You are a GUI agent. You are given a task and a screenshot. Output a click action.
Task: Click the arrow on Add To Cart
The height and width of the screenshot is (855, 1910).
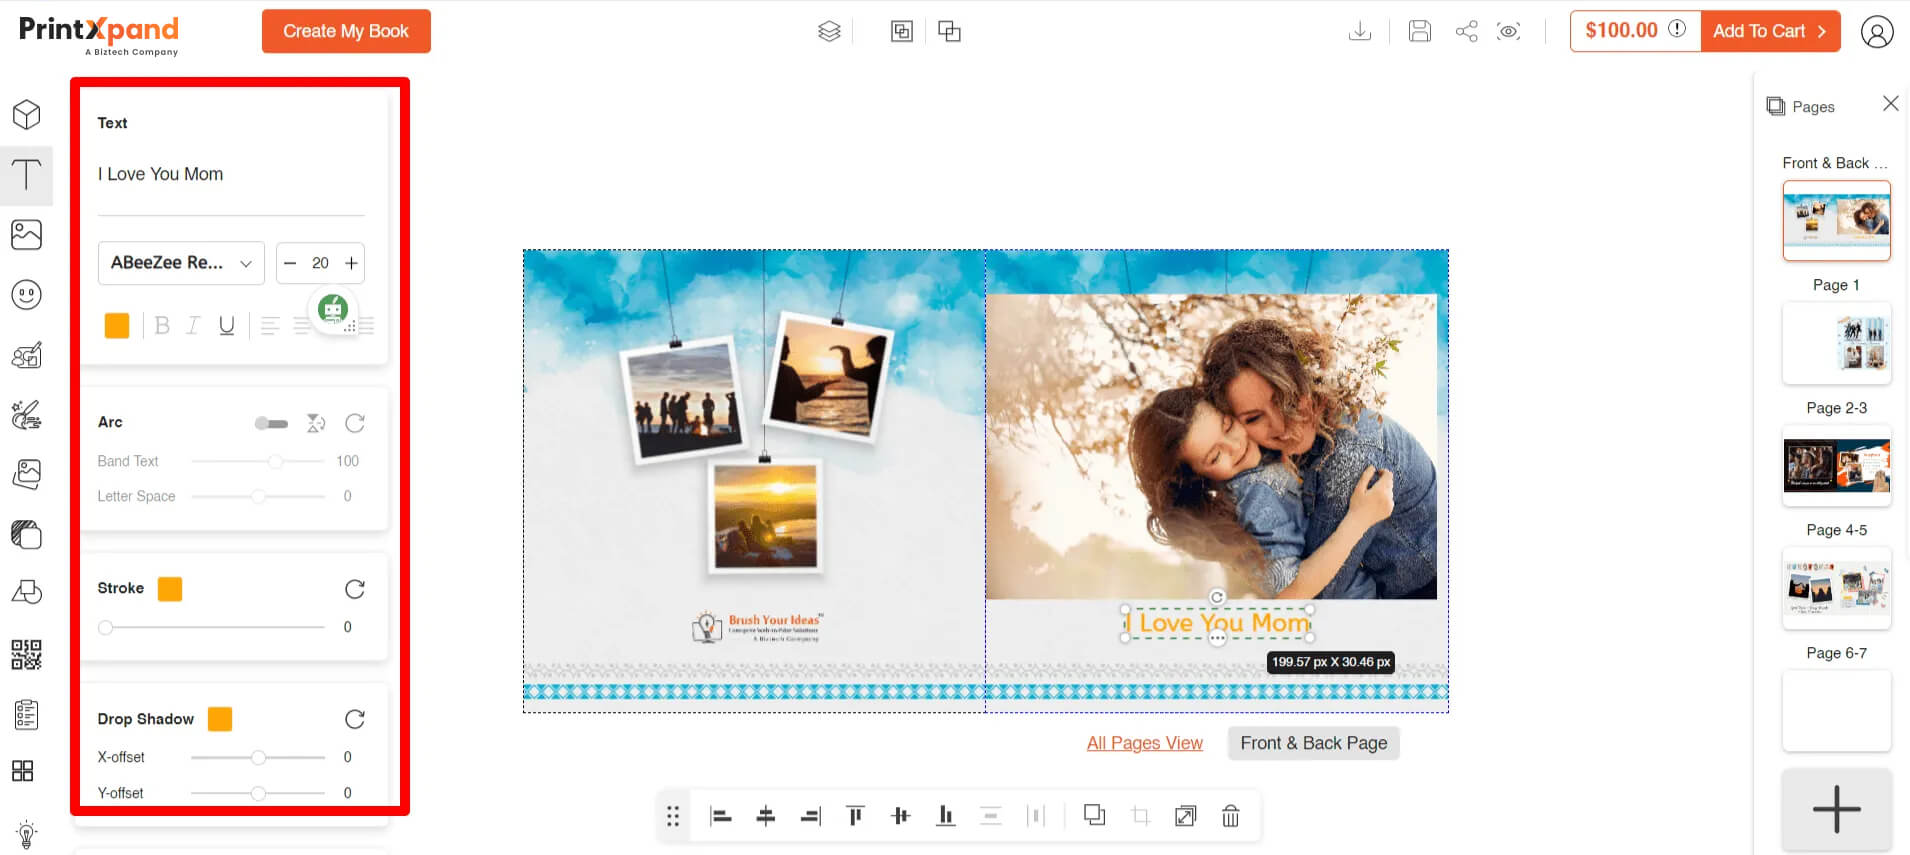[1822, 31]
